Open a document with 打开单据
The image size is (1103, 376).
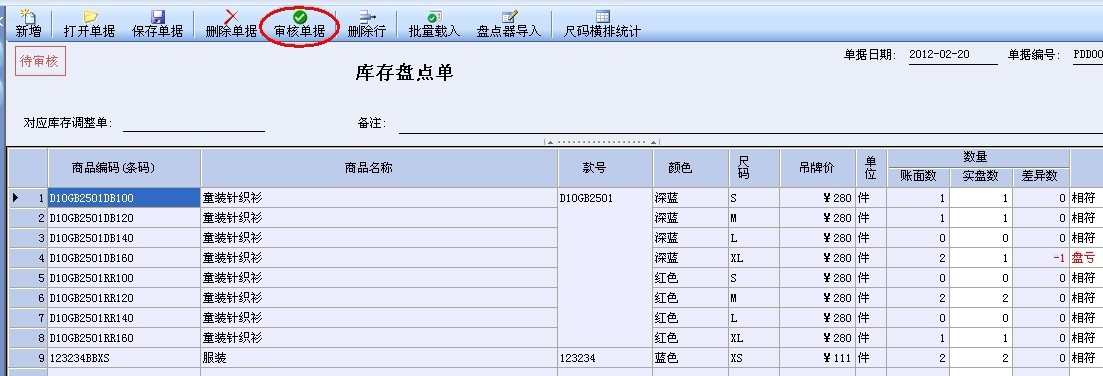[x=89, y=23]
